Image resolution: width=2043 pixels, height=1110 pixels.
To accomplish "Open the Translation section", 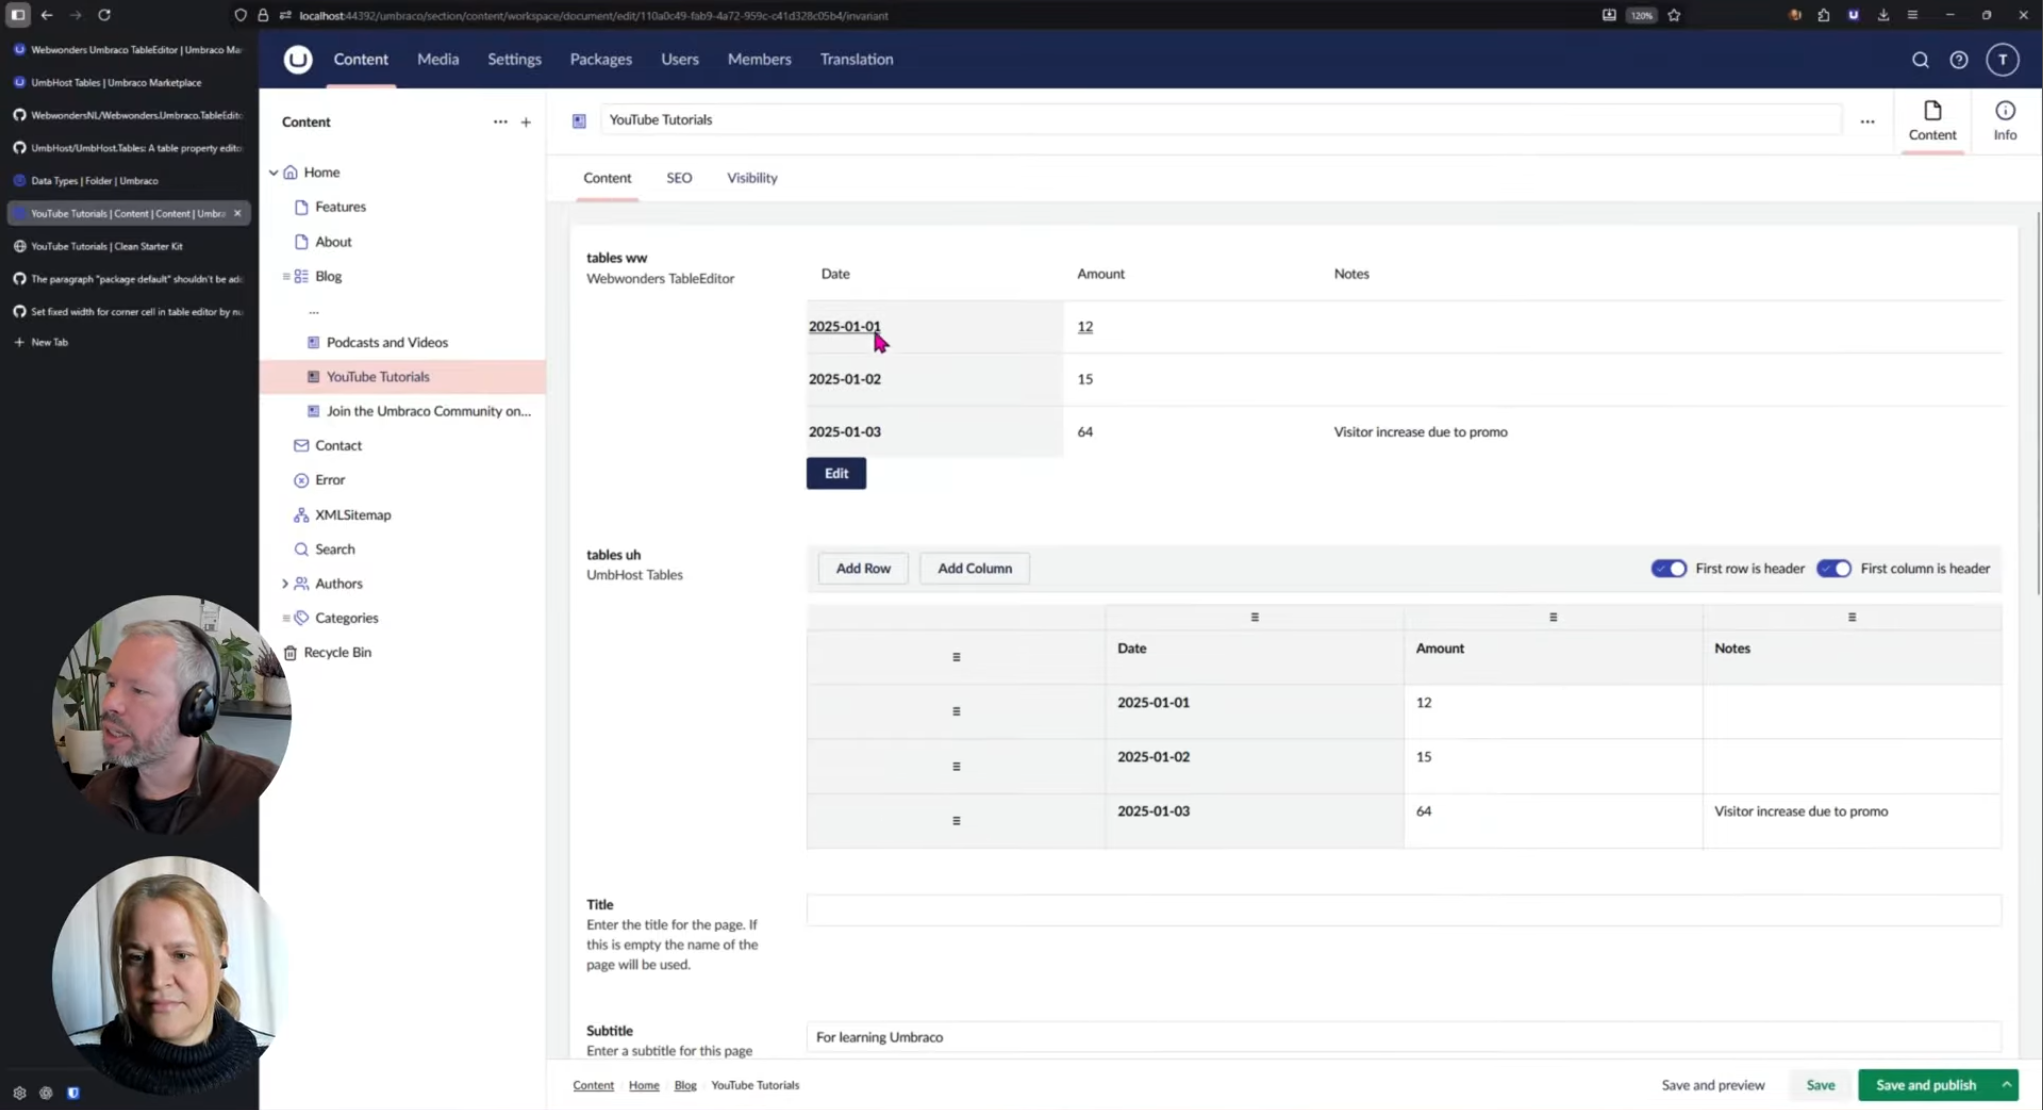I will coord(856,59).
